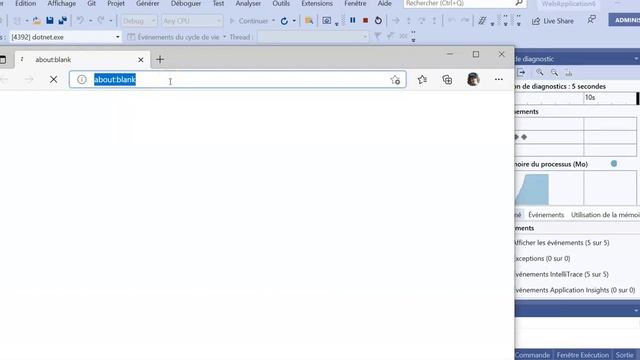The image size is (640, 360).
Task: Select the Fenêtre Exécution bottom tab
Action: (582, 355)
